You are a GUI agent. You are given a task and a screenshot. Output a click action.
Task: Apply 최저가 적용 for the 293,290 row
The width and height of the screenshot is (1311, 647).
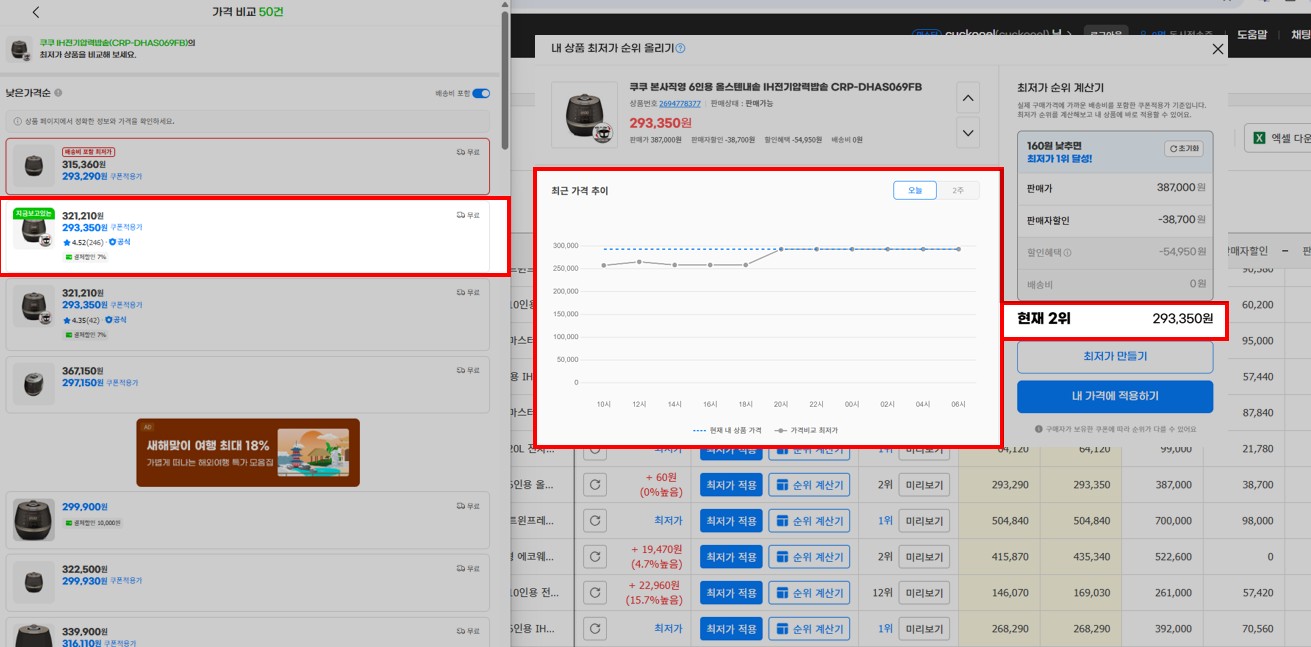click(x=731, y=485)
